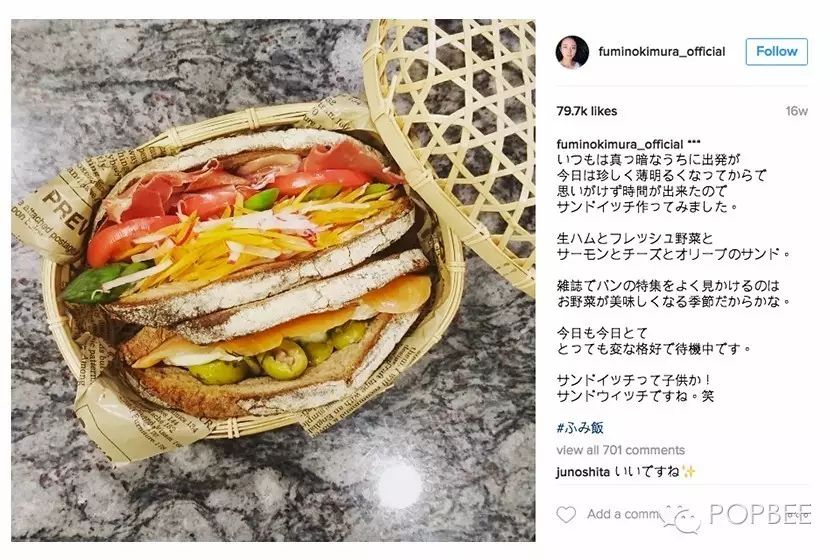Click the sandwich photo
Screen dimensions: 840x560
tap(273, 280)
